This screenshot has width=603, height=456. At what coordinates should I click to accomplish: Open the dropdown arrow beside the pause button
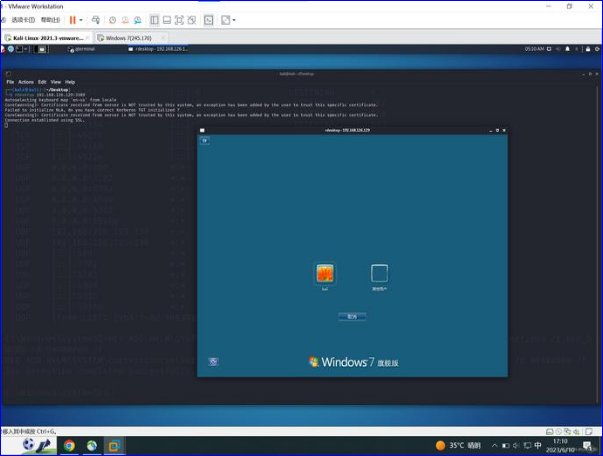[82, 19]
